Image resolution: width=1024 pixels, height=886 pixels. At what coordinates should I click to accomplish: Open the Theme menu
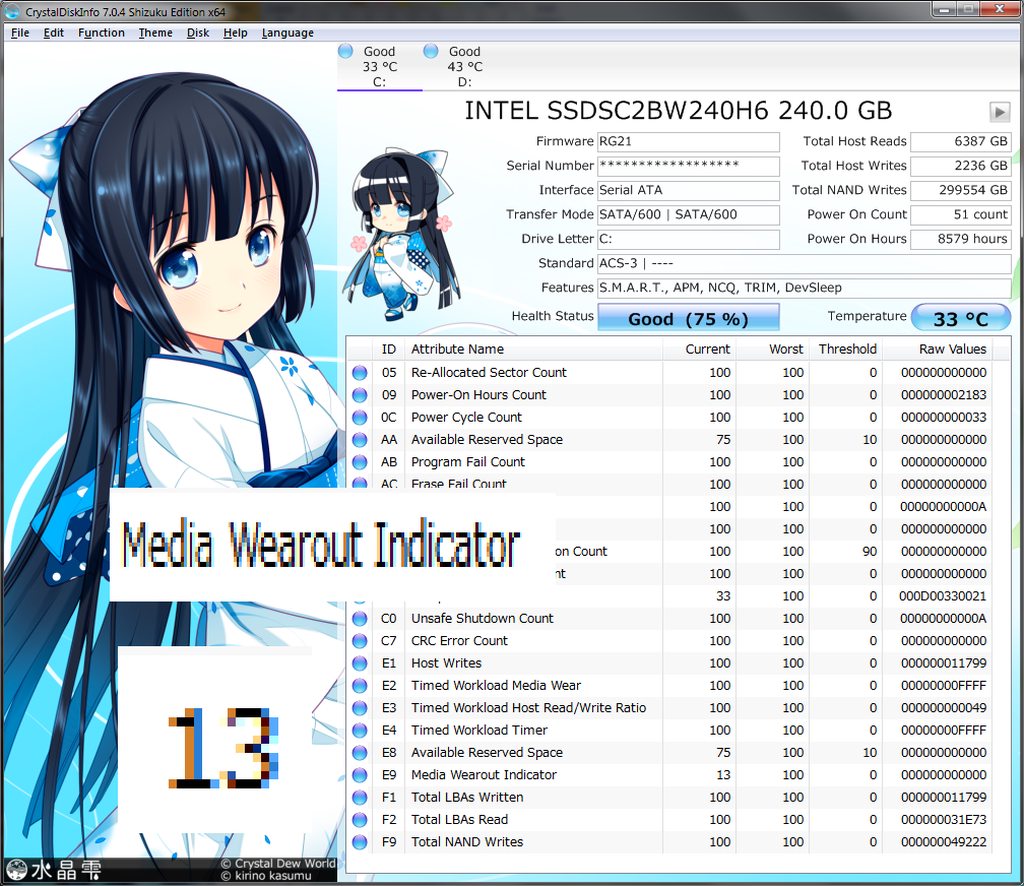click(155, 33)
